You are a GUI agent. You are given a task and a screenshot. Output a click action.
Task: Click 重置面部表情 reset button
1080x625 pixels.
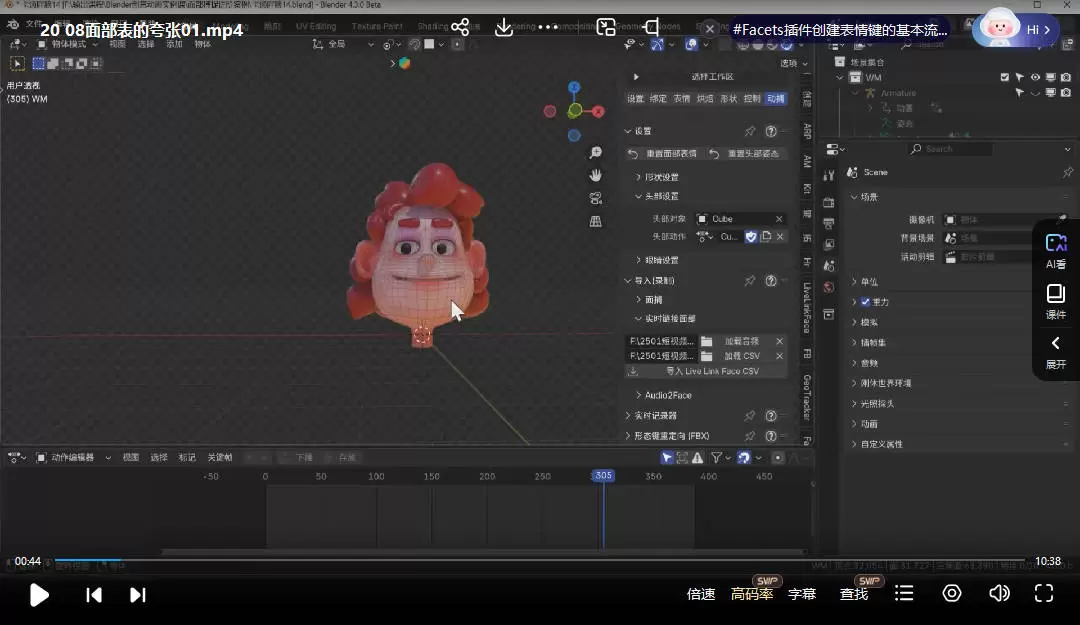[664, 154]
